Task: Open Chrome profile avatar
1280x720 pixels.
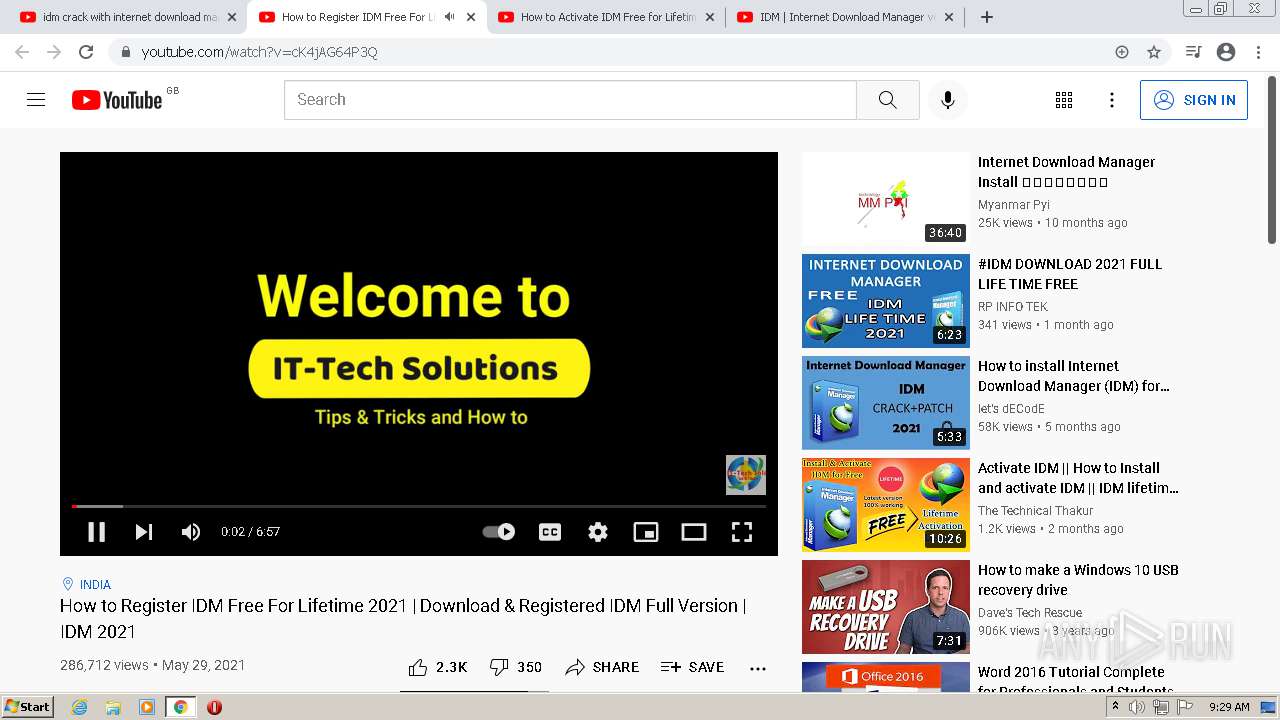Action: point(1226,52)
